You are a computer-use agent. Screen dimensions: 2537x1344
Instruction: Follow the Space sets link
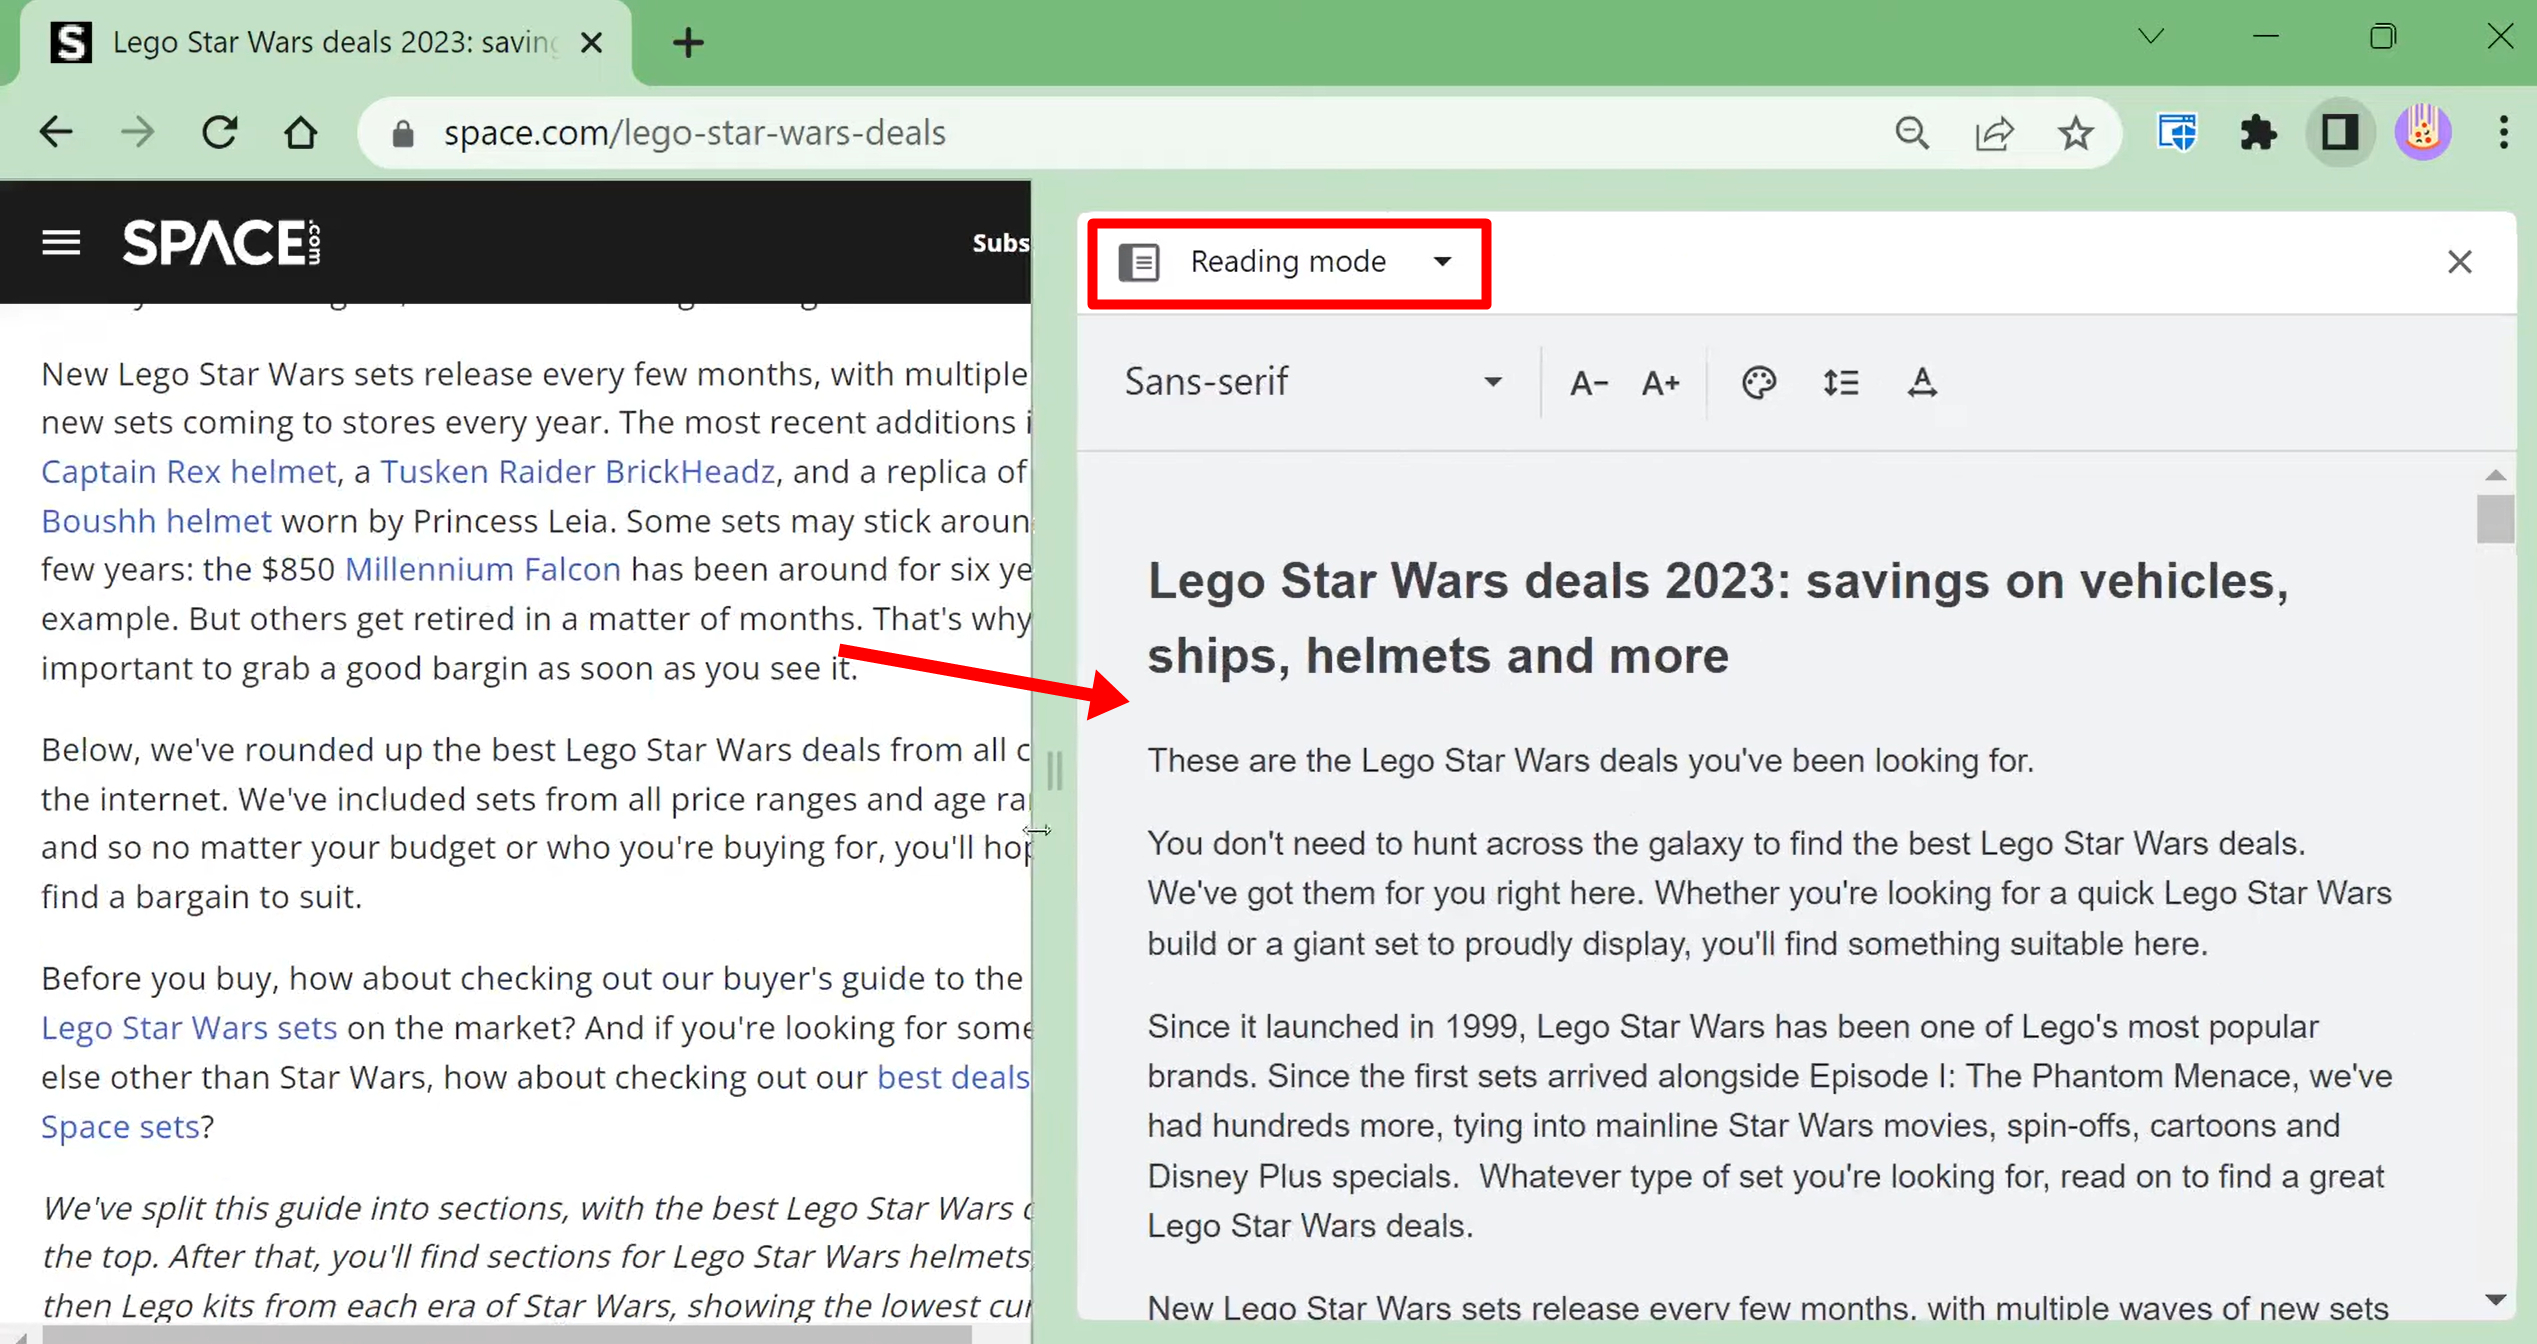(120, 1127)
